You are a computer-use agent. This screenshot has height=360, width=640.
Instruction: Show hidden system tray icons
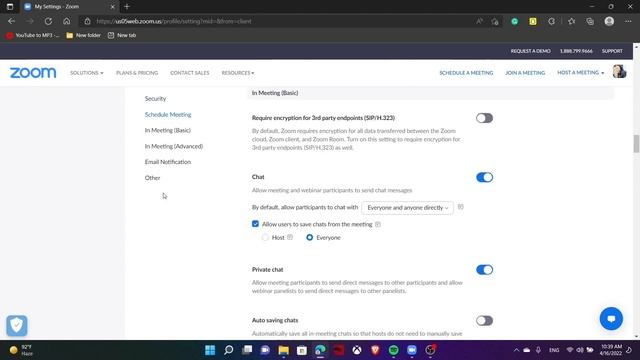pos(516,350)
